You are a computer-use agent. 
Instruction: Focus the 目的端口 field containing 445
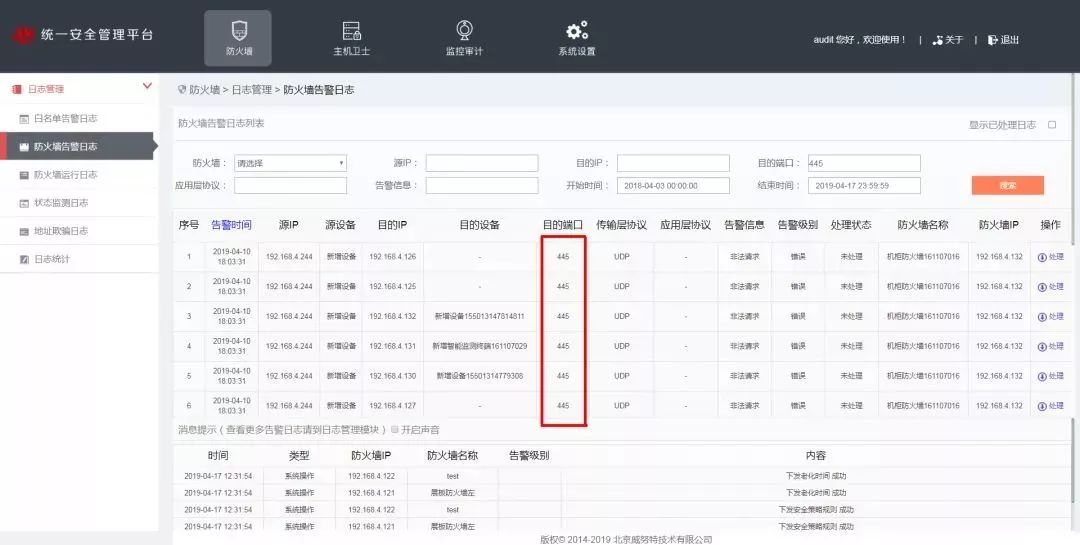(864, 163)
